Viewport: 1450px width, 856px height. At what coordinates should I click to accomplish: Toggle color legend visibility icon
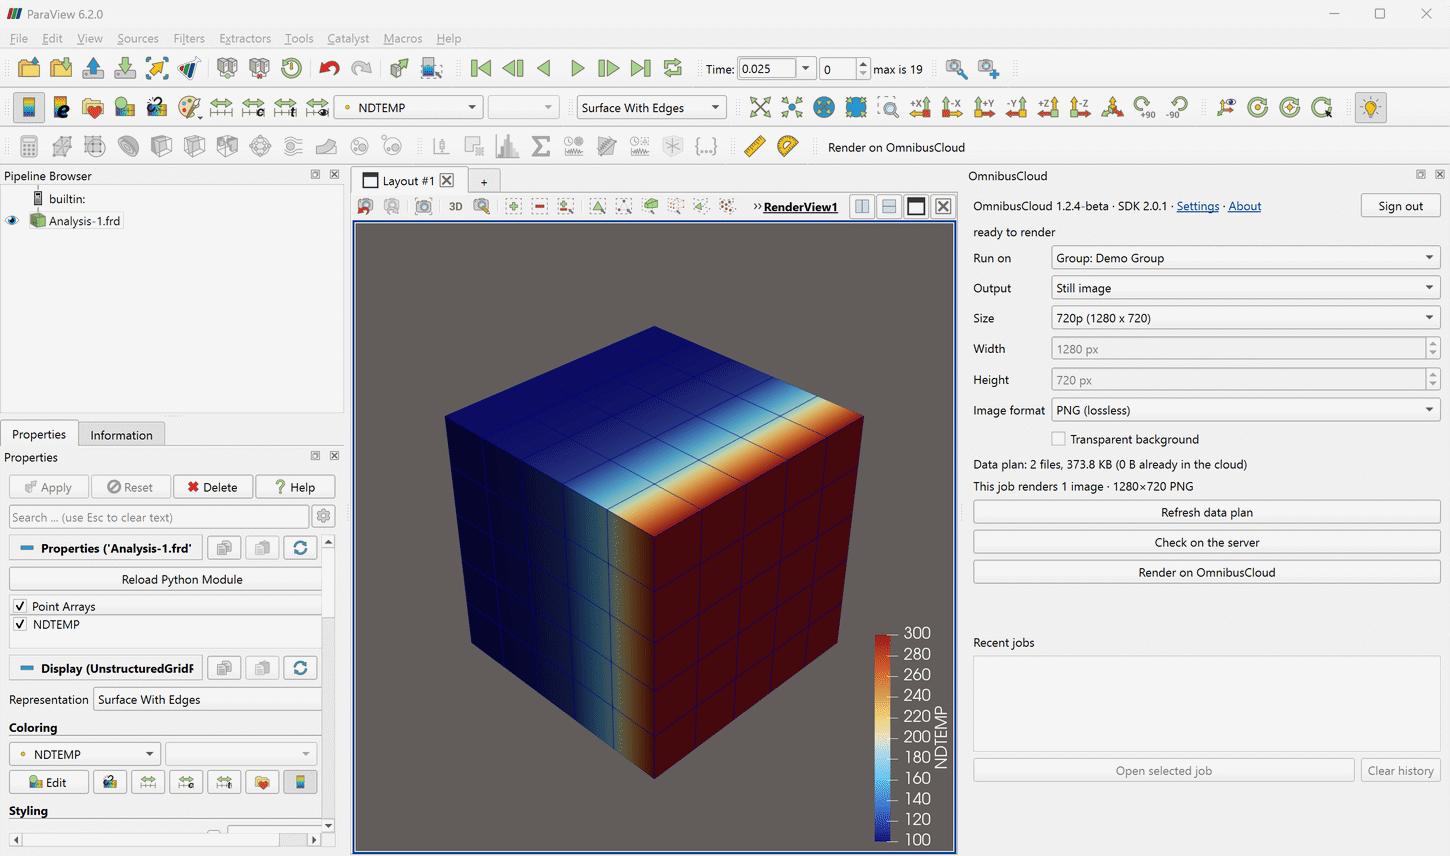point(29,108)
